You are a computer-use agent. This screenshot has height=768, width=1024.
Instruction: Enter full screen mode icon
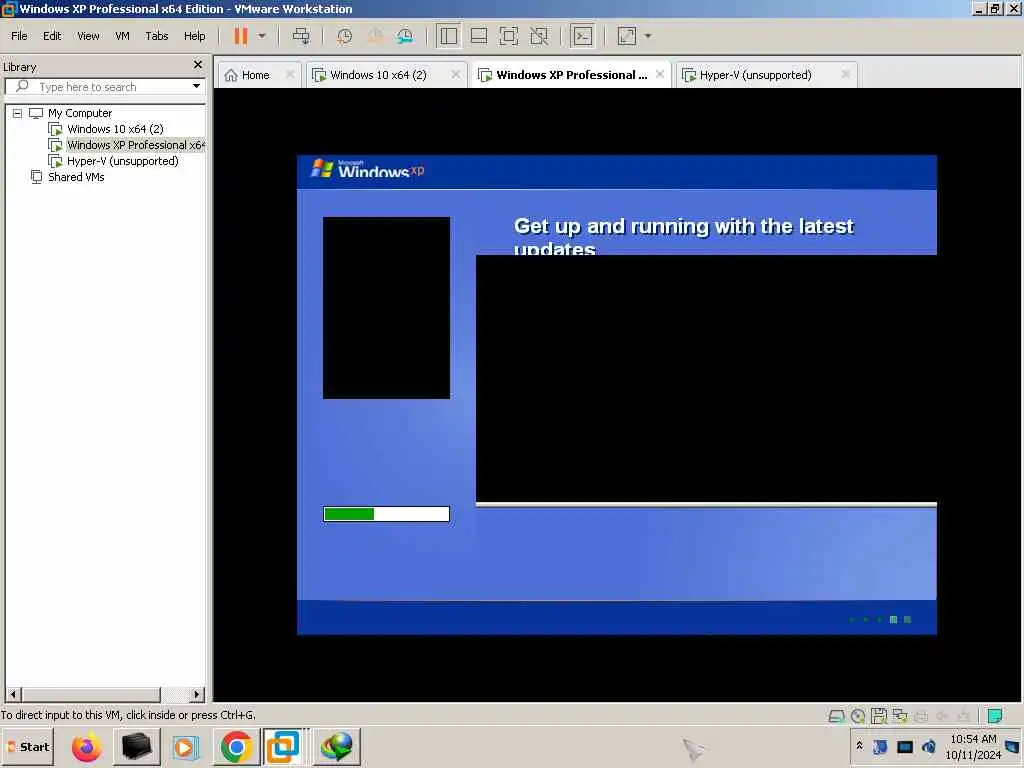(x=509, y=36)
